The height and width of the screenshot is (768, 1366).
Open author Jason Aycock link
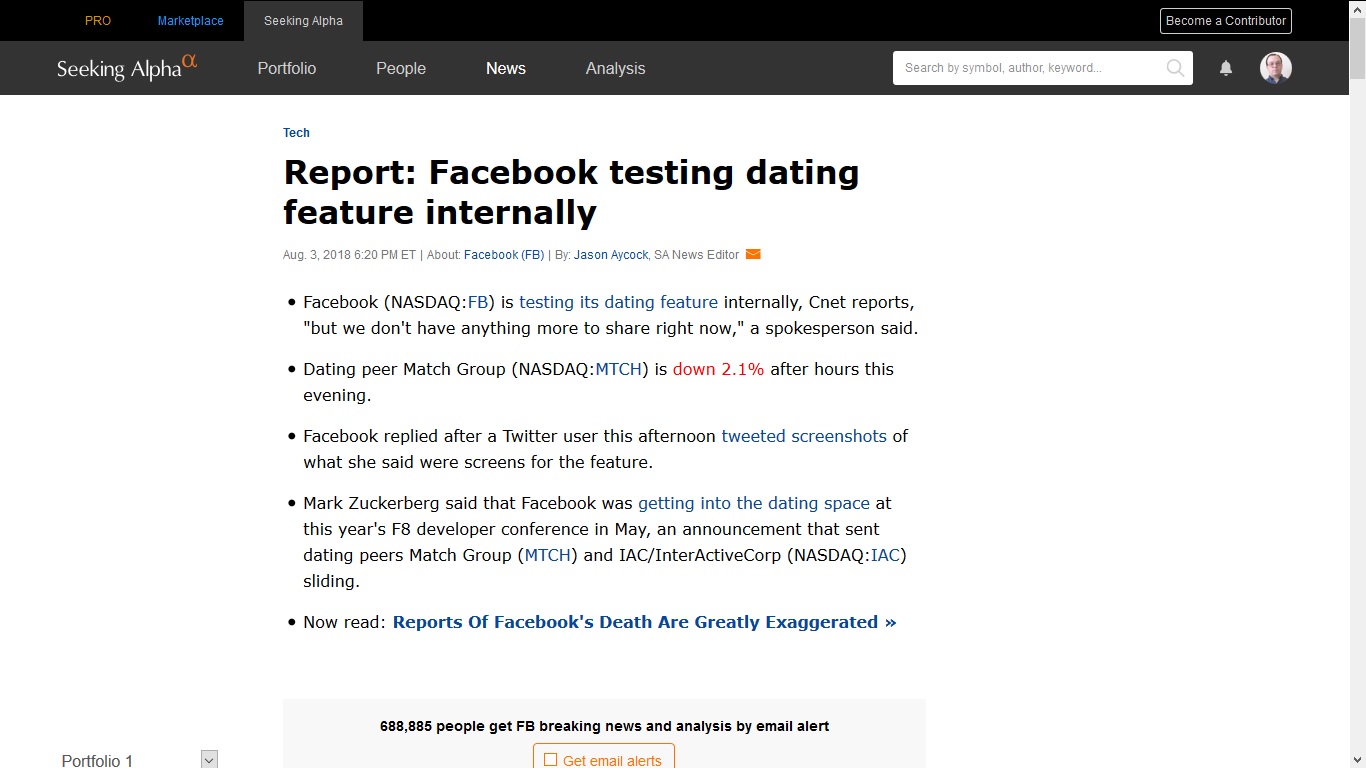[611, 255]
